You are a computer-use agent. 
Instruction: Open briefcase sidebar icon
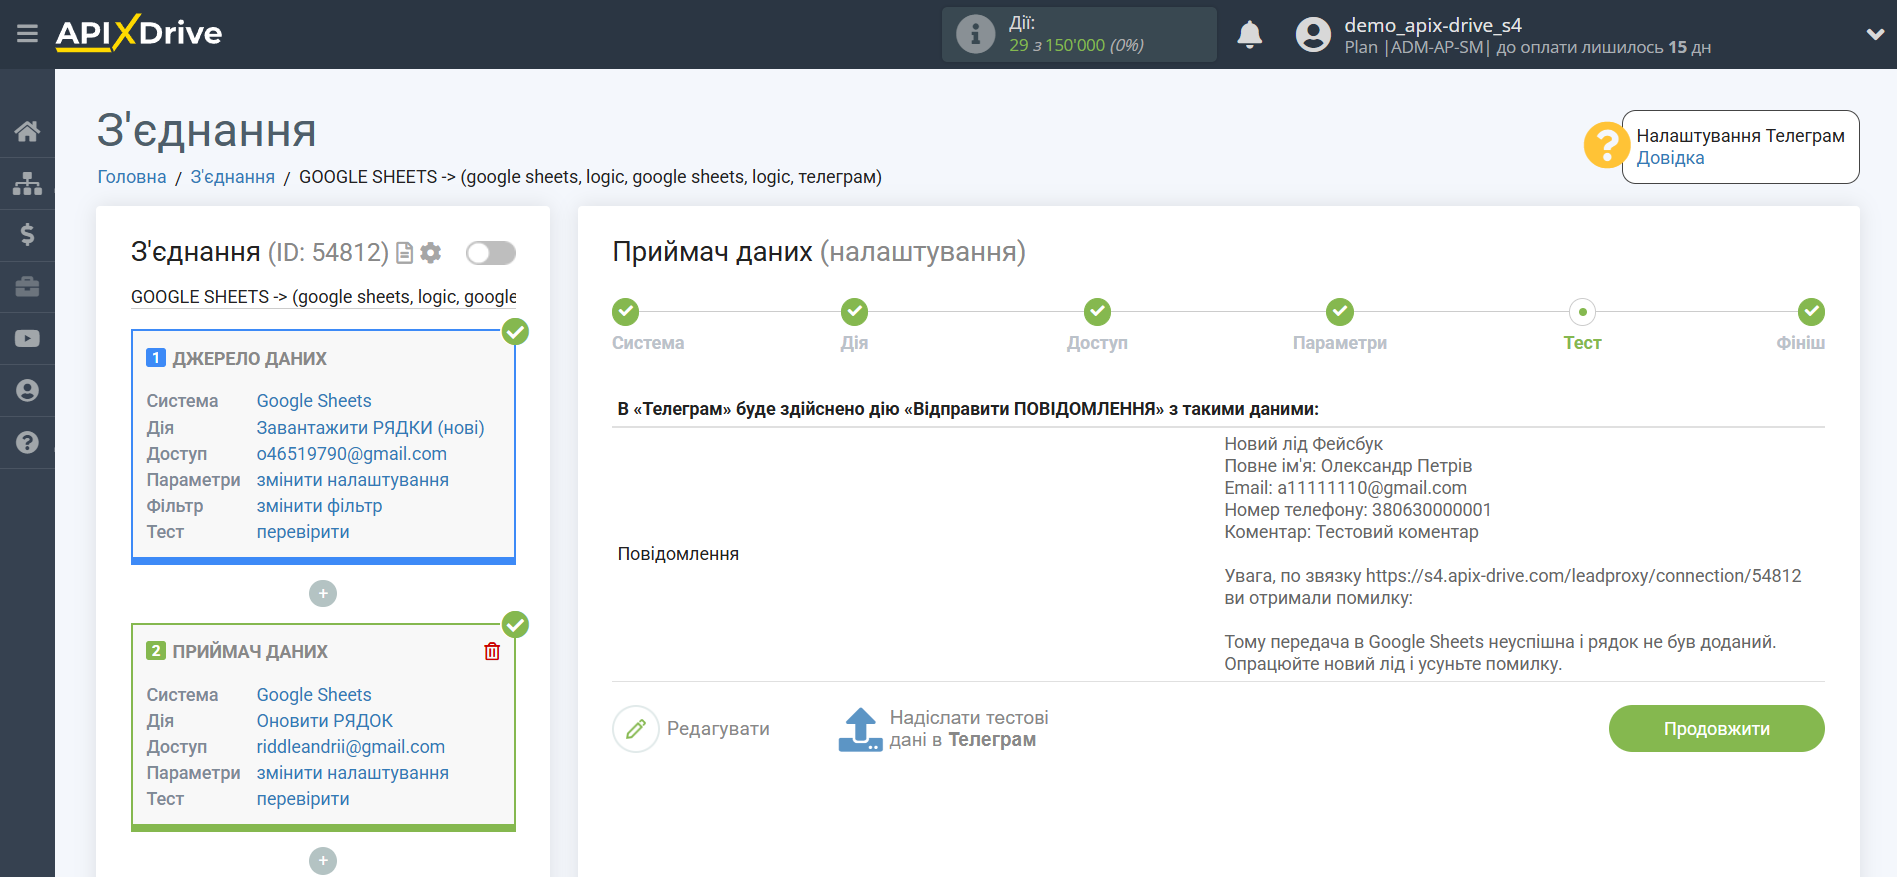pyautogui.click(x=27, y=287)
